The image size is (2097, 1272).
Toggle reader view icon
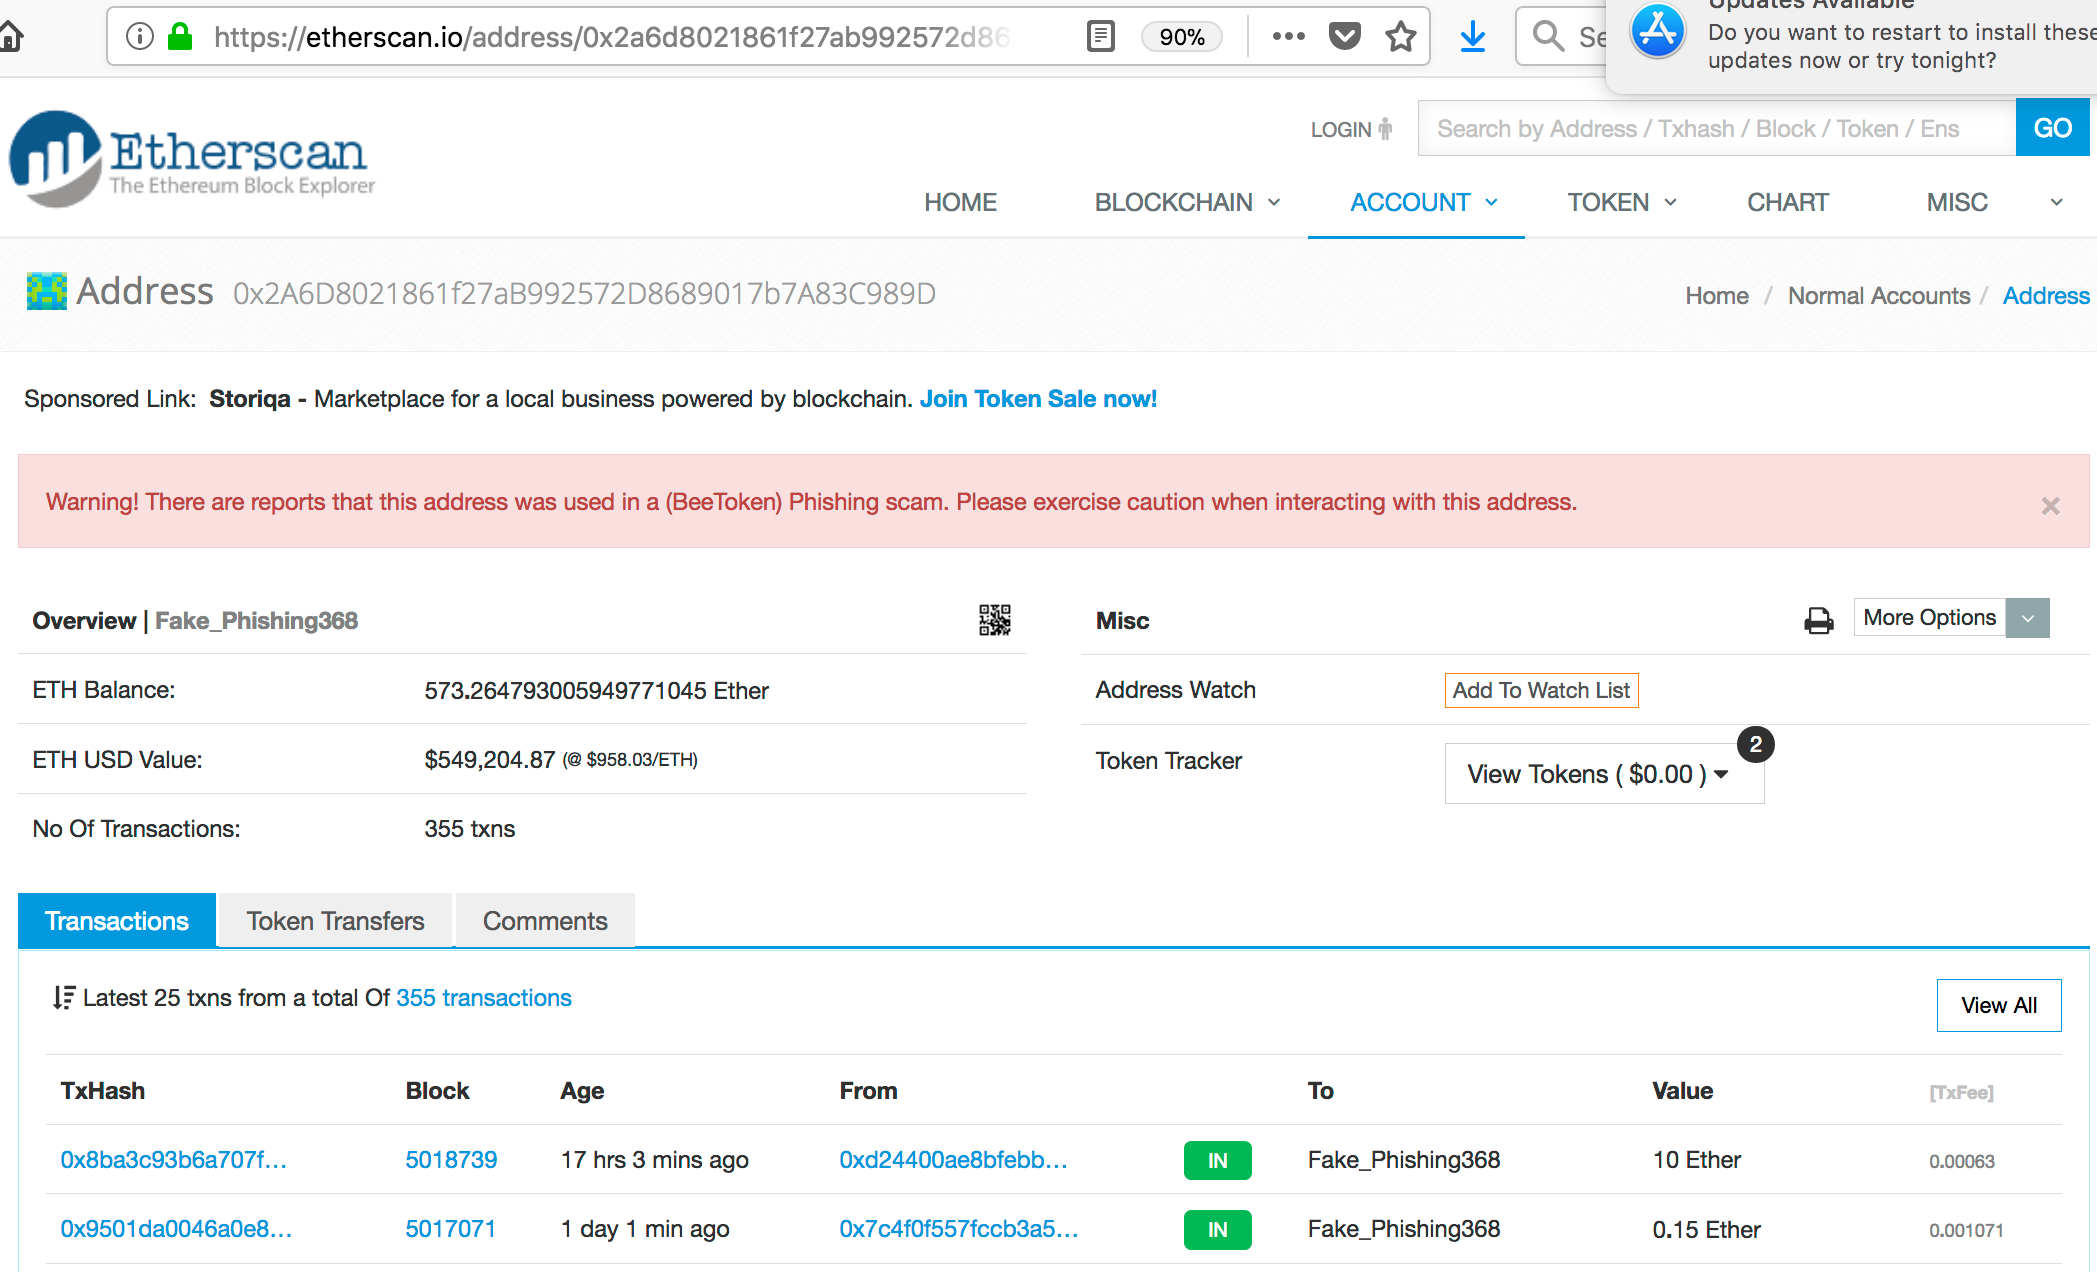1100,37
